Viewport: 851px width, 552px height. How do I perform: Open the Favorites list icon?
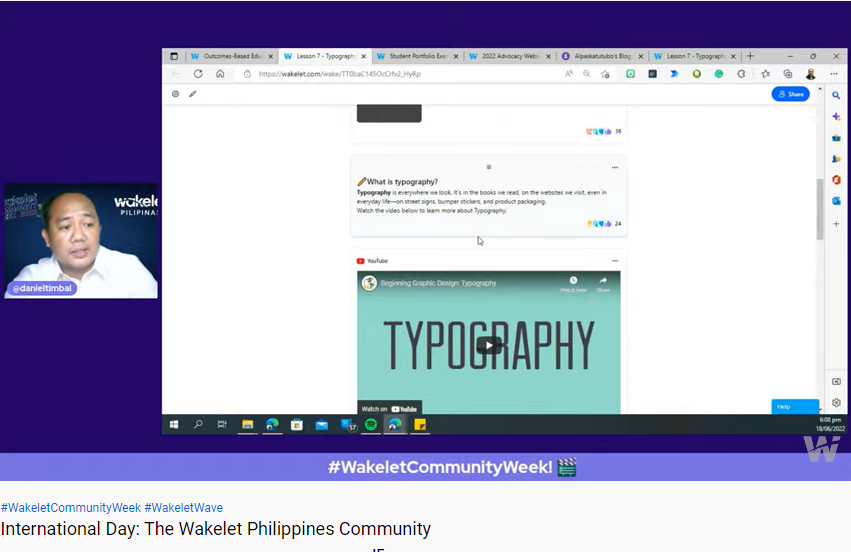pos(765,74)
